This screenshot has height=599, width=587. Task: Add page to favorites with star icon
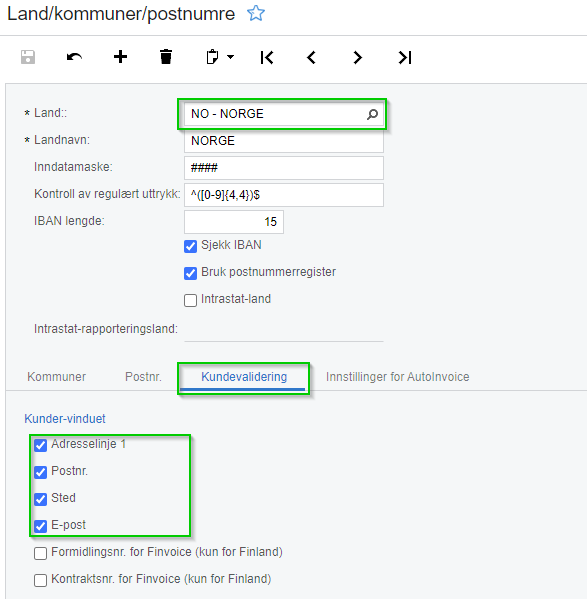[x=255, y=13]
